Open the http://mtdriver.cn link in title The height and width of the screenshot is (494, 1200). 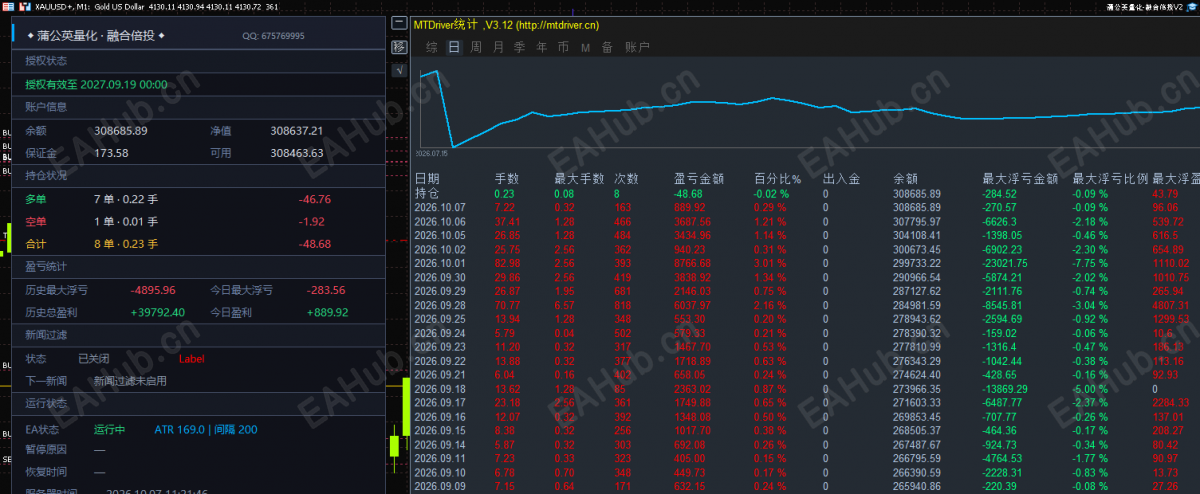(558, 24)
